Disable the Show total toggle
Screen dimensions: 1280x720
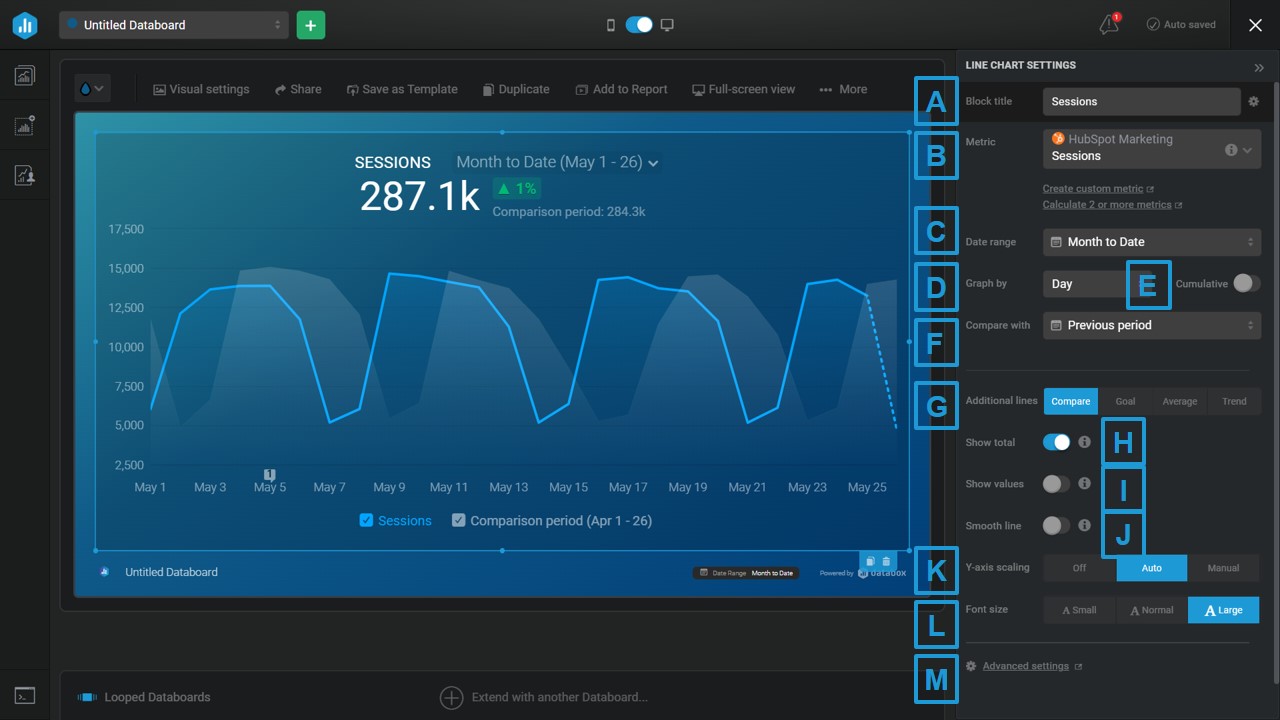(x=1056, y=442)
